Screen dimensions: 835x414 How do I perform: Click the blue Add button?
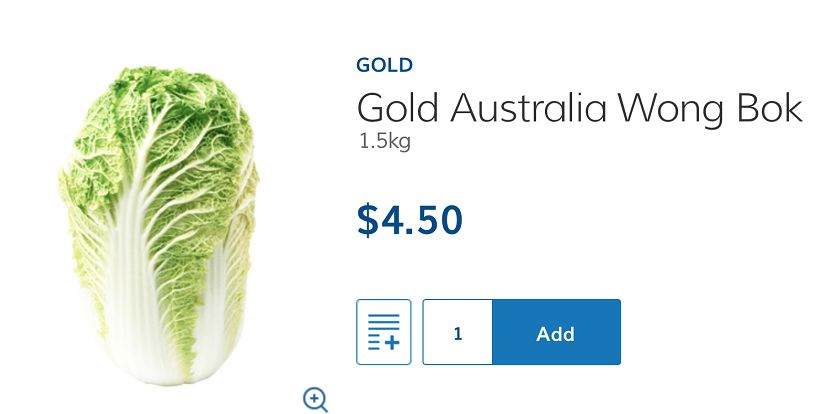coord(556,332)
